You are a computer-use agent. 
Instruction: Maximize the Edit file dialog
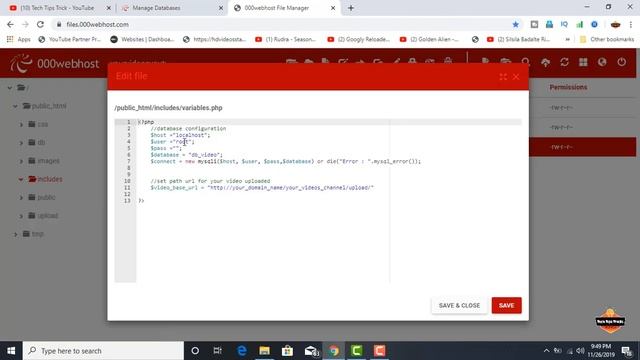pos(503,77)
